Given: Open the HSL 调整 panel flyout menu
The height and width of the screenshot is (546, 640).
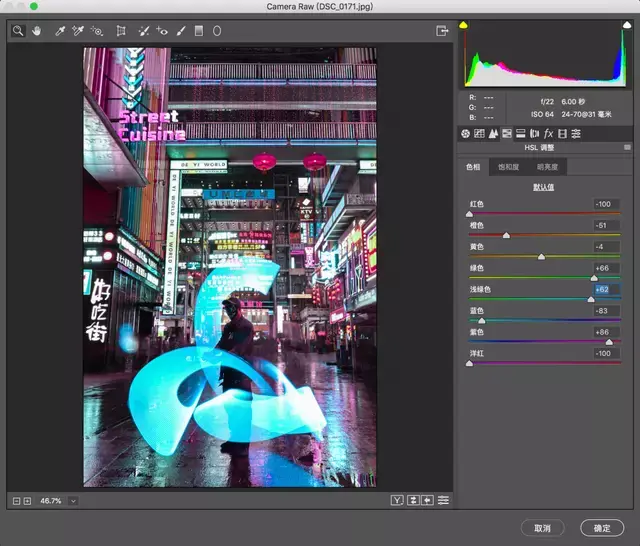Looking at the screenshot, I should [627, 147].
